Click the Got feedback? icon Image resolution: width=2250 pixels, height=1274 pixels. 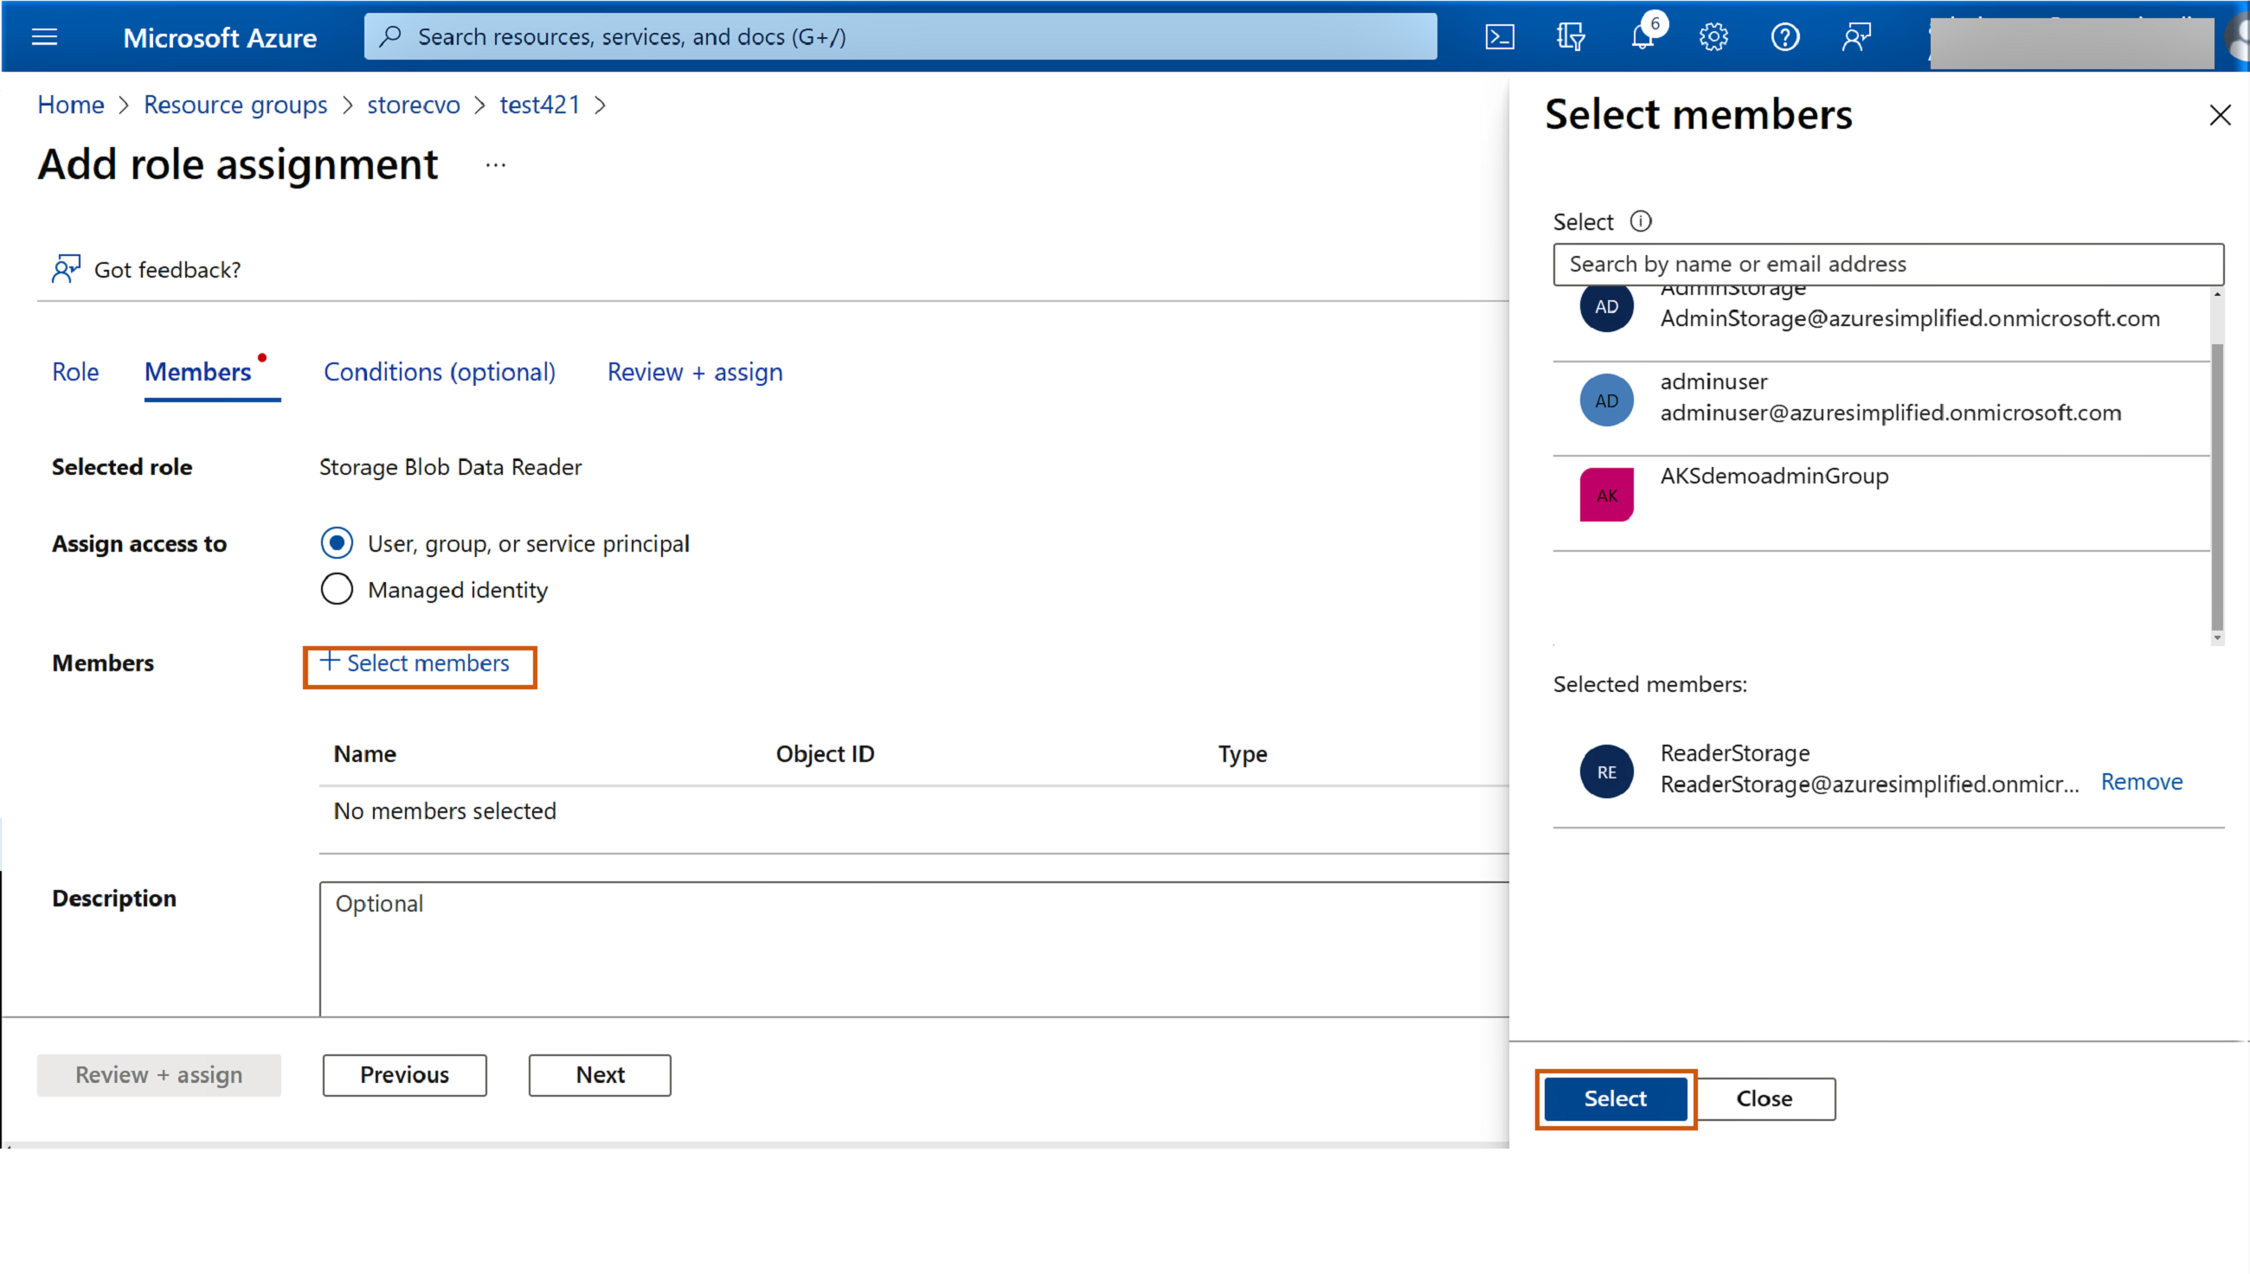click(x=66, y=269)
